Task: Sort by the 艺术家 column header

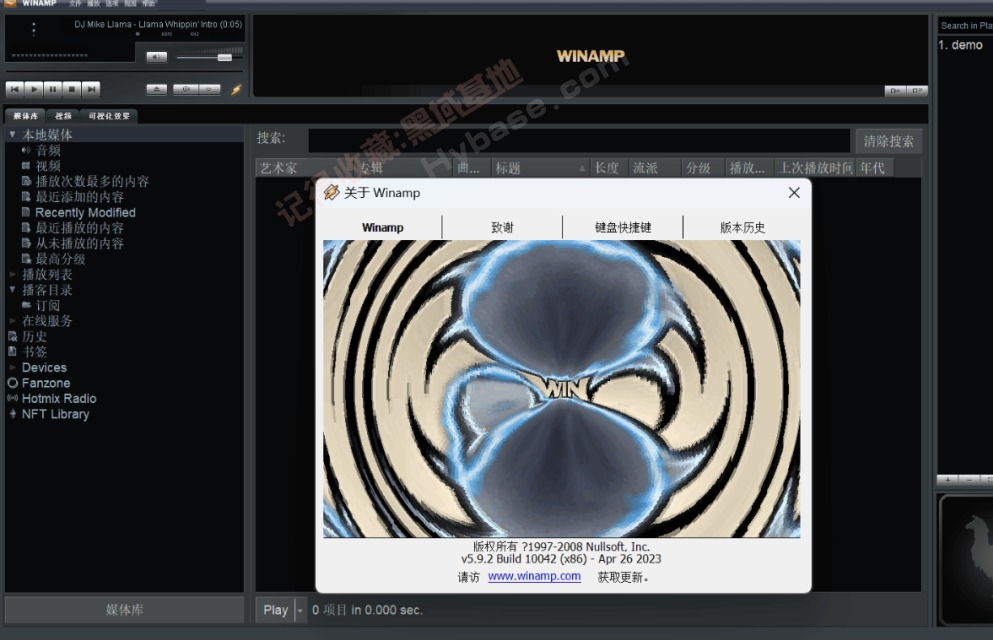Action: tap(305, 168)
